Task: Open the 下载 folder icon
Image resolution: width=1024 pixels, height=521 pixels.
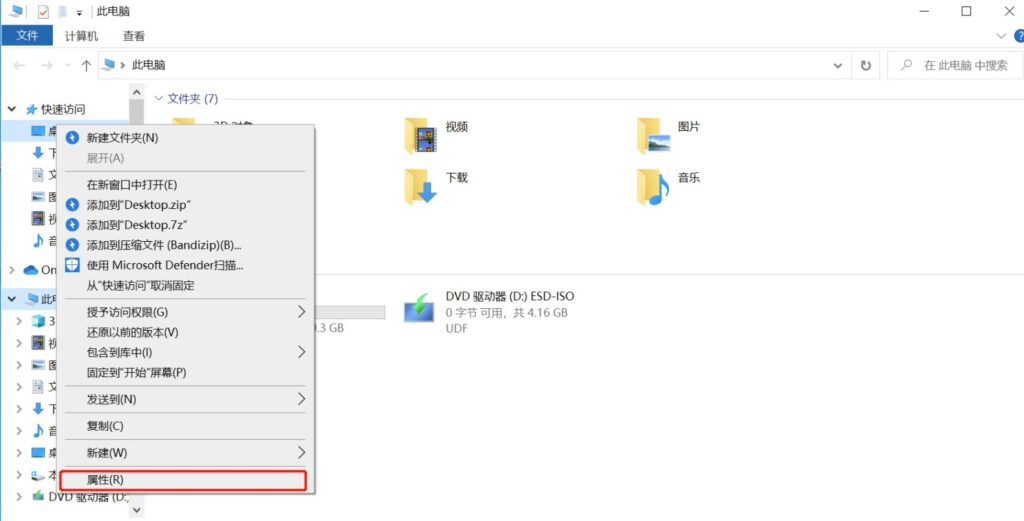Action: pos(422,186)
